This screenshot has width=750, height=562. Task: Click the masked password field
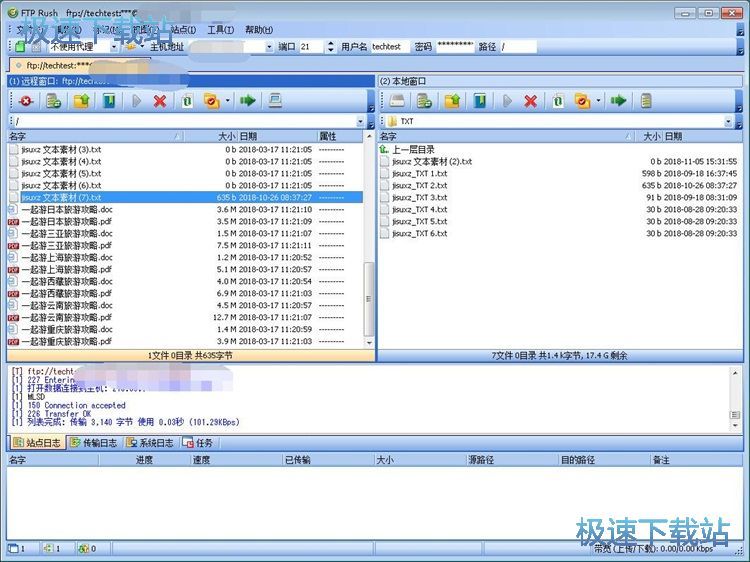pos(455,47)
